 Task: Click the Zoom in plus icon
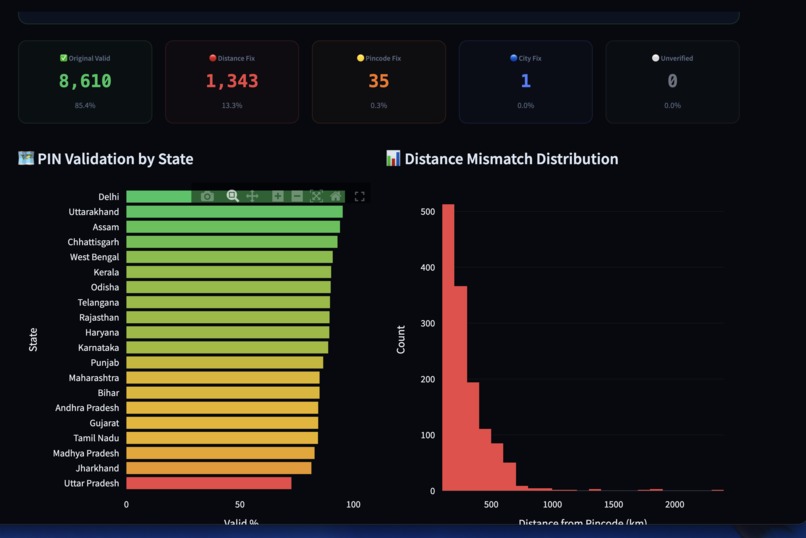click(x=278, y=196)
